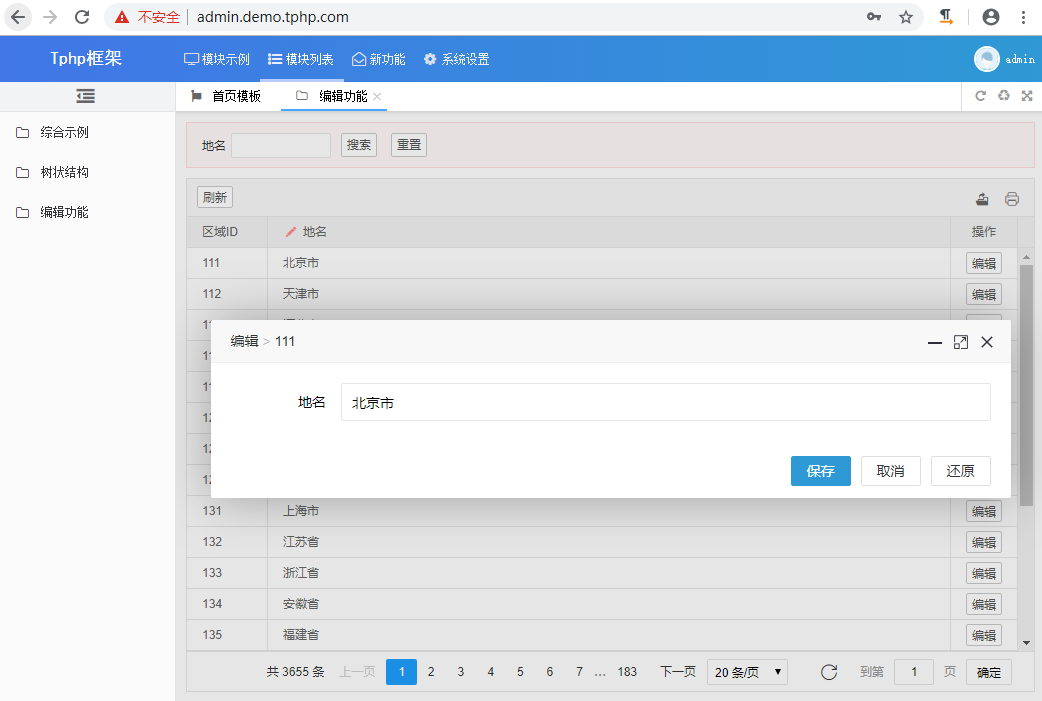This screenshot has height=701, width=1042.
Task: Click the Tphp框架 logo text
Action: 86,58
